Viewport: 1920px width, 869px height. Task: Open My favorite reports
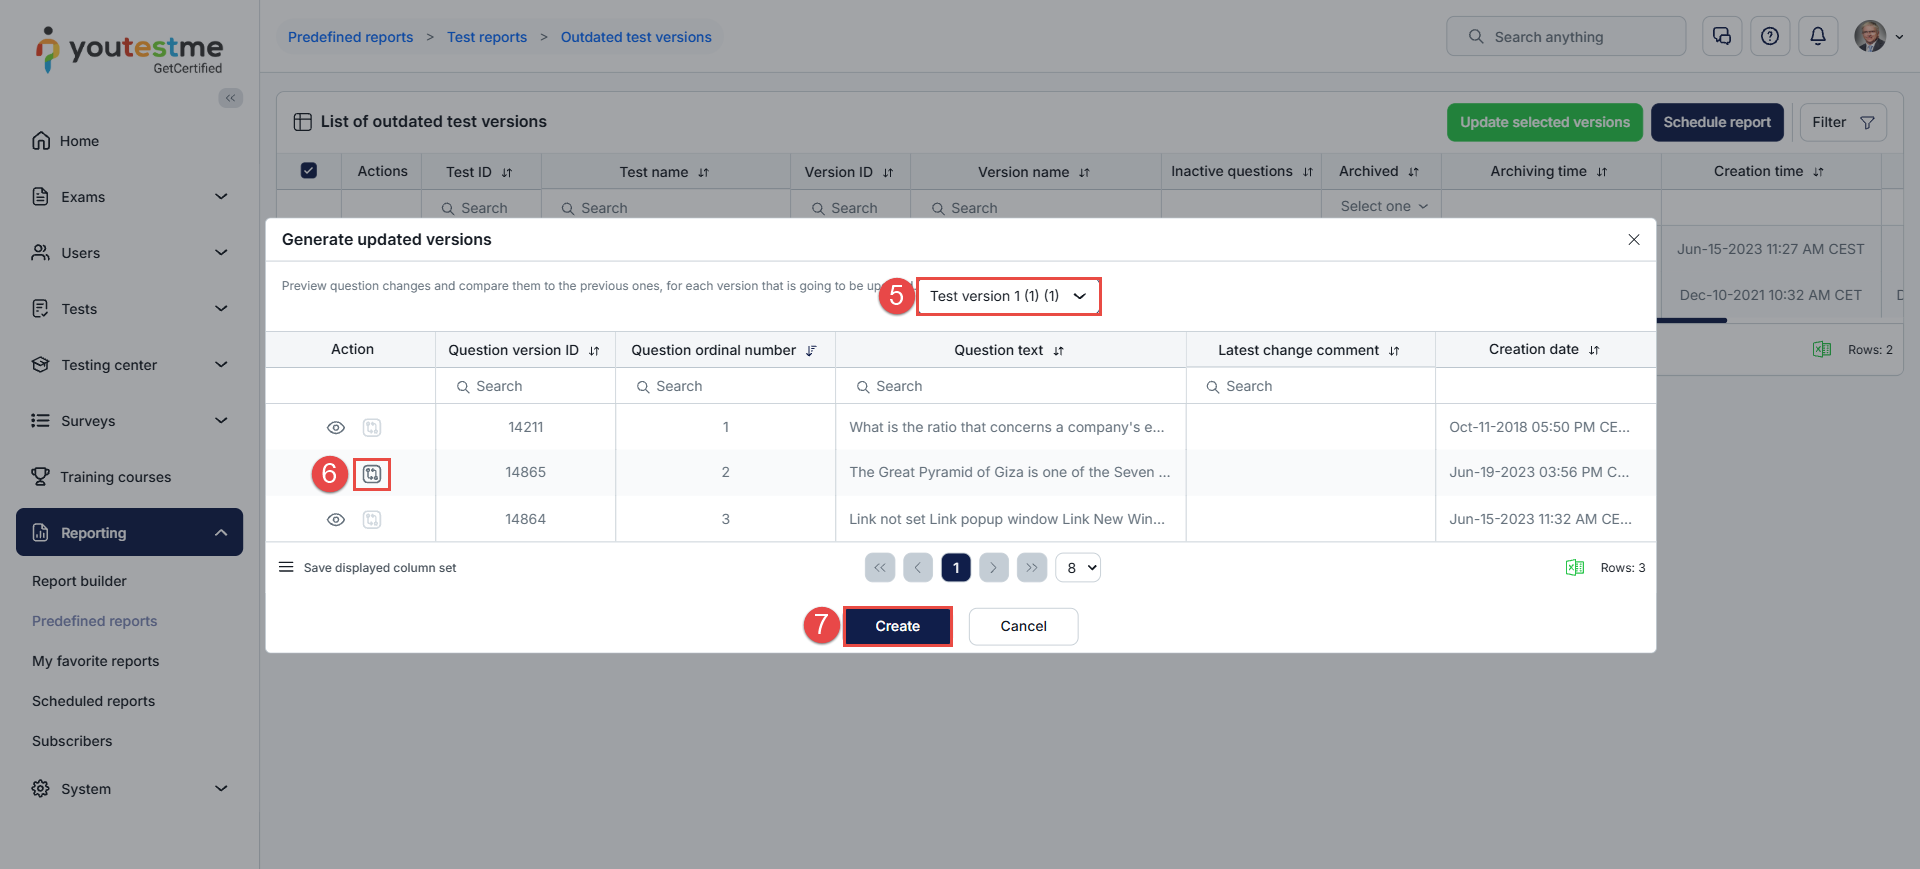tap(95, 661)
